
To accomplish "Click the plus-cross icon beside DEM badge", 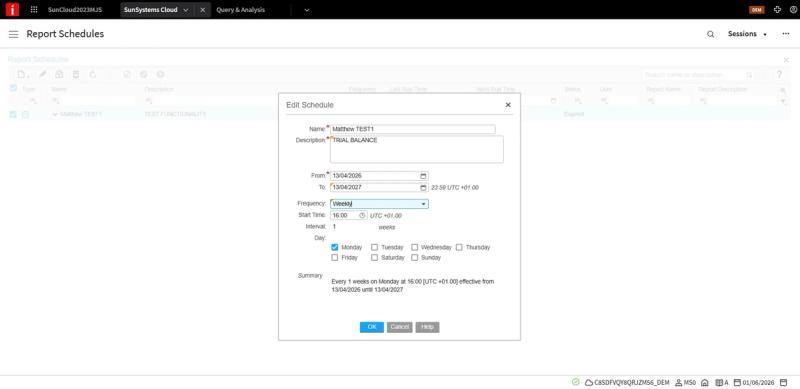I will [x=777, y=9].
